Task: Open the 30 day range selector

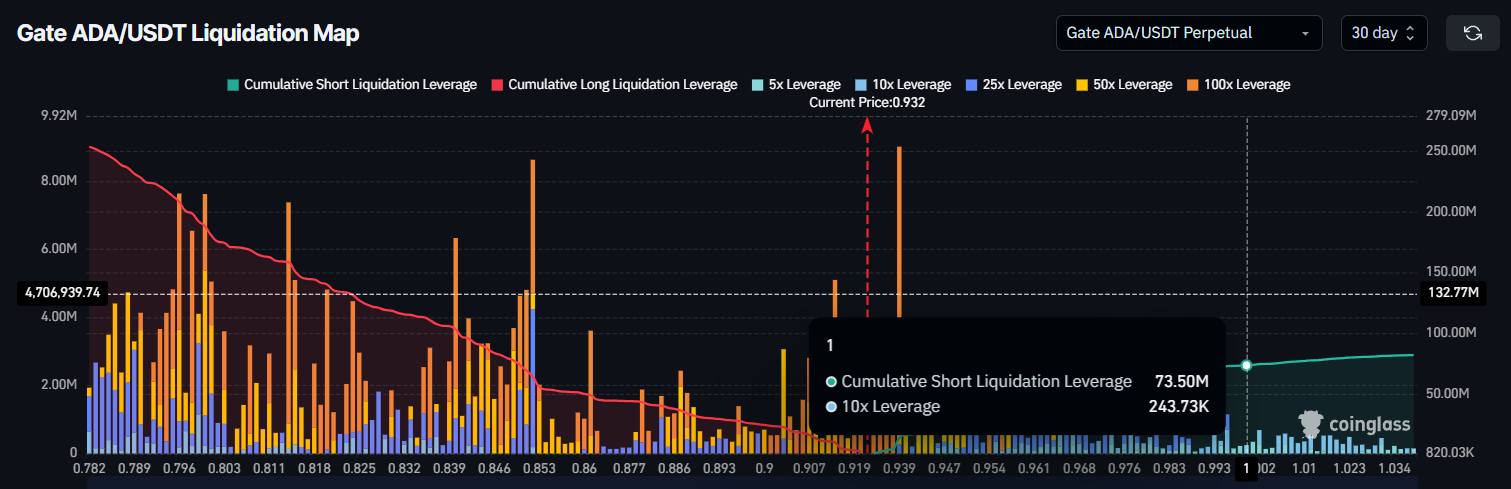Action: [1384, 33]
